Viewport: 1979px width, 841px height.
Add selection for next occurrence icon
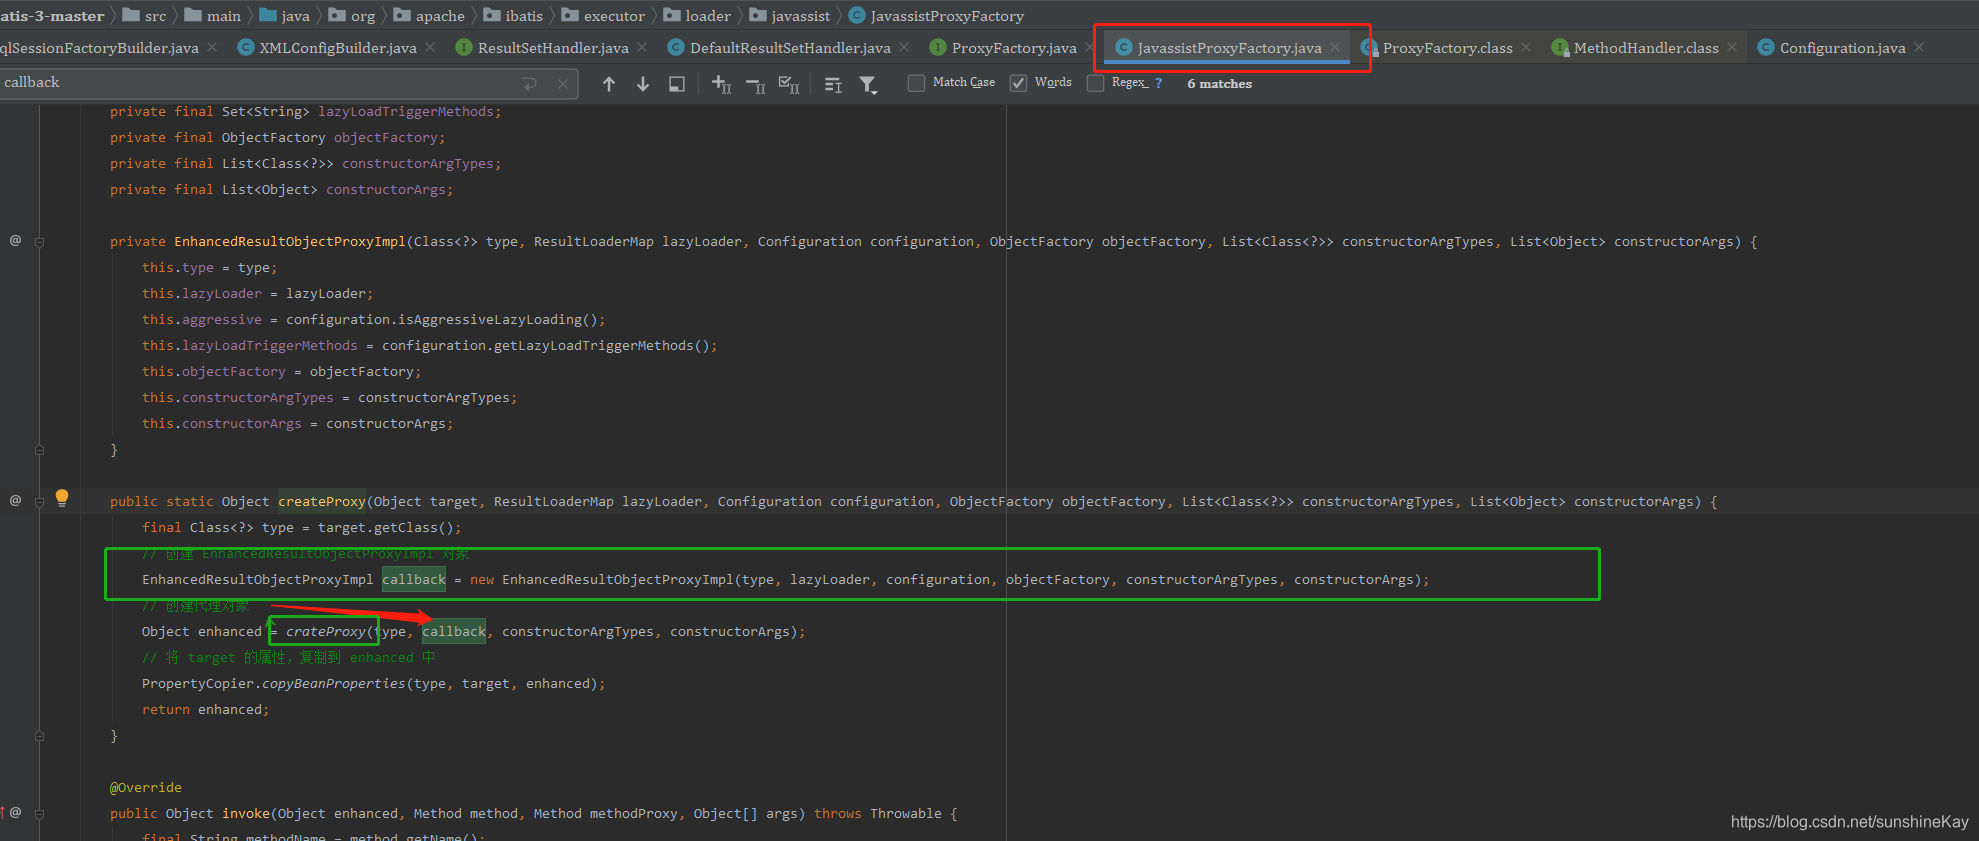pos(722,84)
